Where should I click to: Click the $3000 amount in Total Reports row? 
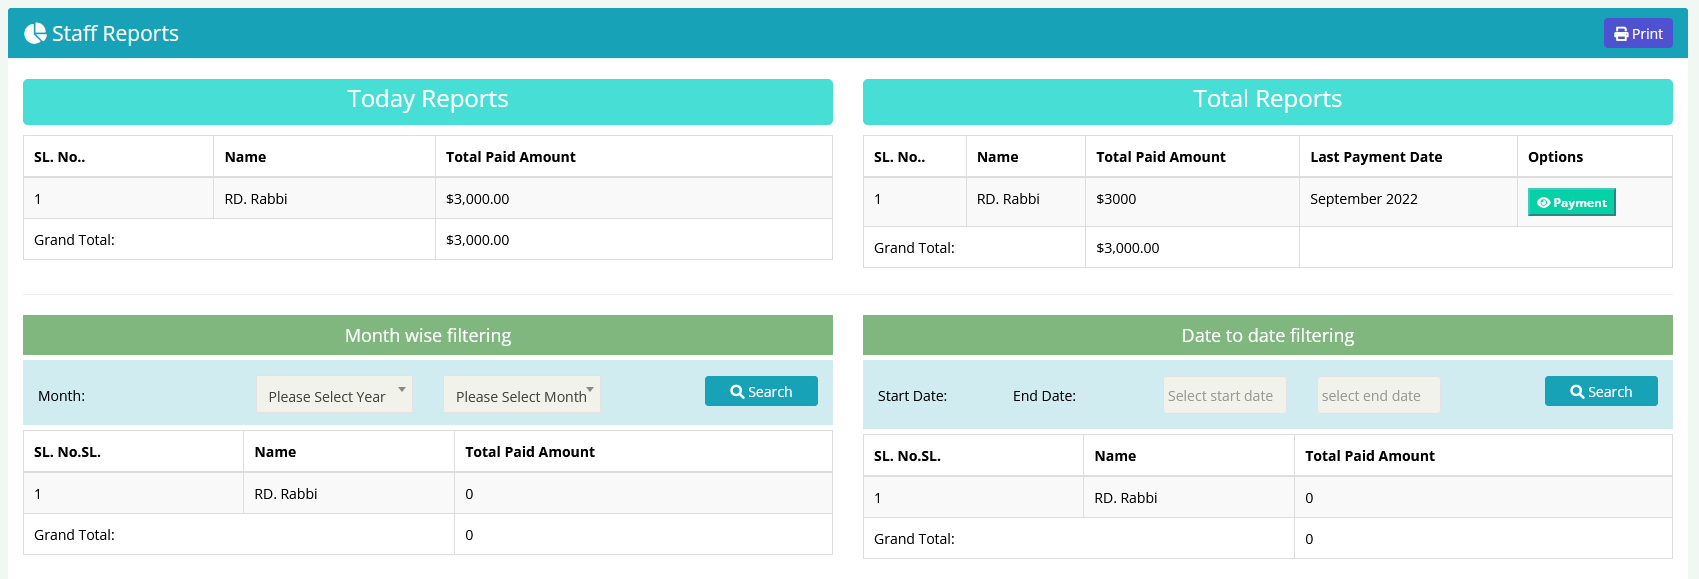point(1116,199)
